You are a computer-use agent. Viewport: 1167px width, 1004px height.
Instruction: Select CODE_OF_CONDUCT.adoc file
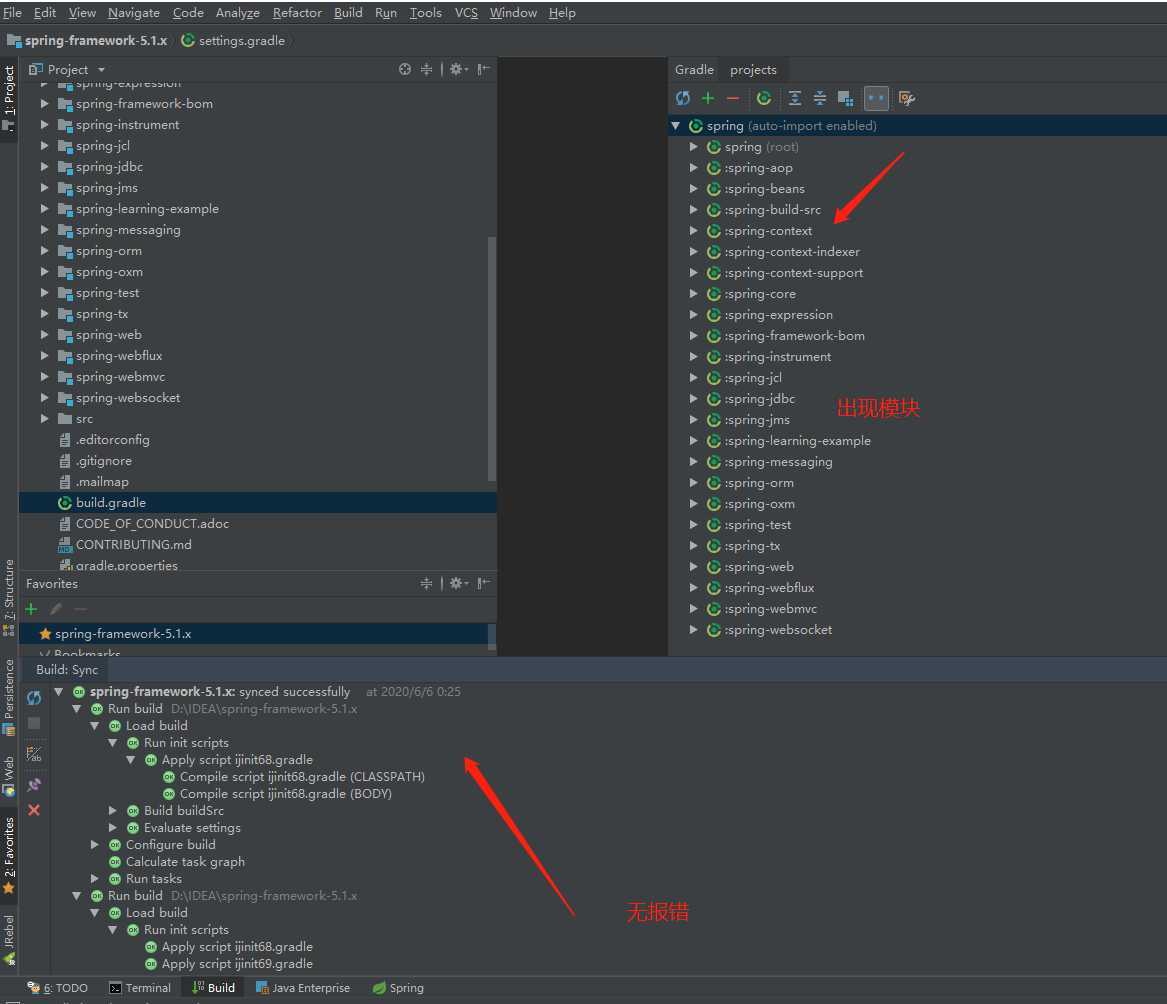click(x=152, y=524)
